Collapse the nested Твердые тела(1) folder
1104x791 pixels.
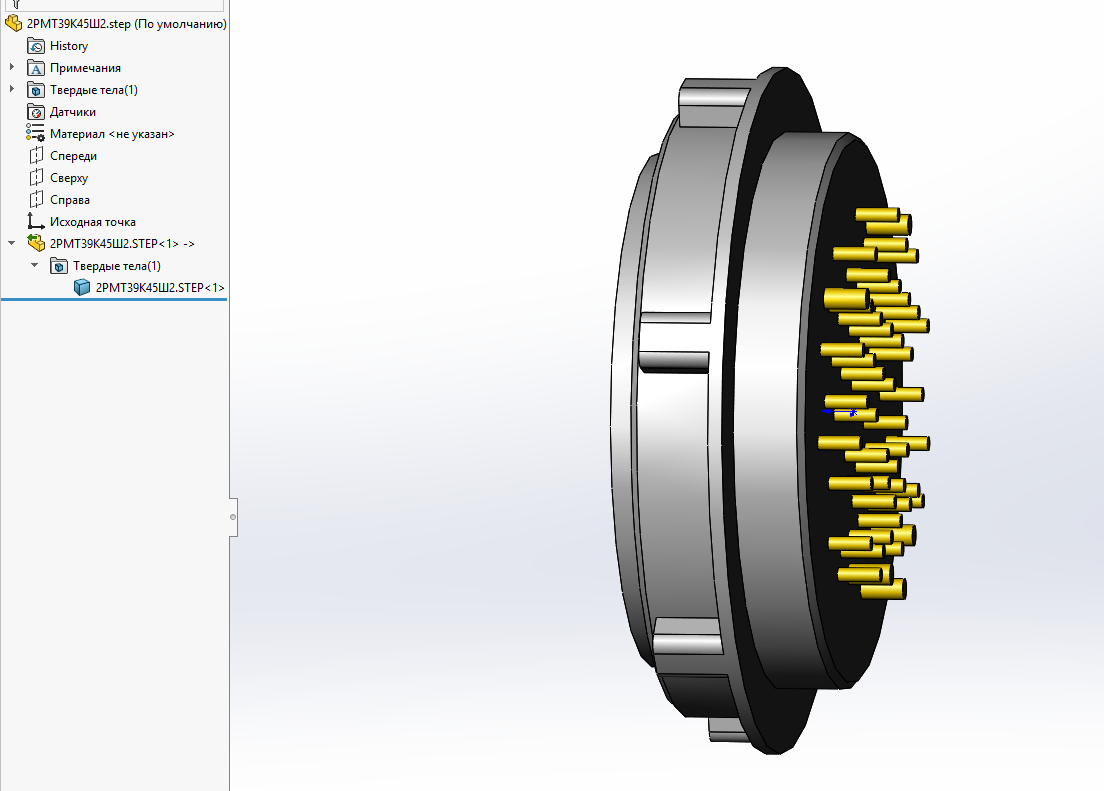pyautogui.click(x=35, y=266)
